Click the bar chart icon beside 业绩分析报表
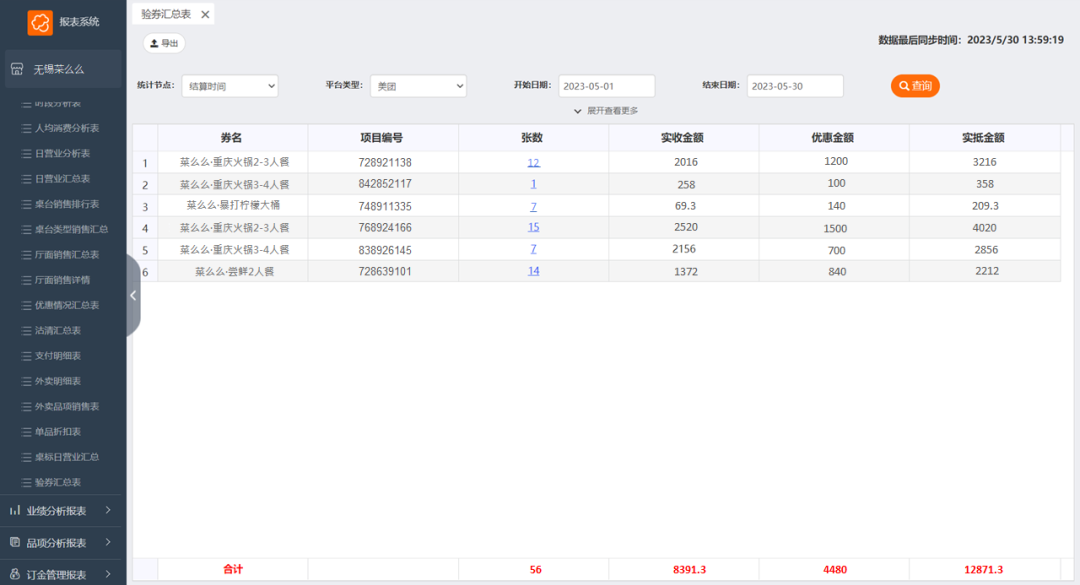Screen dimensions: 1080x585 click(x=15, y=511)
